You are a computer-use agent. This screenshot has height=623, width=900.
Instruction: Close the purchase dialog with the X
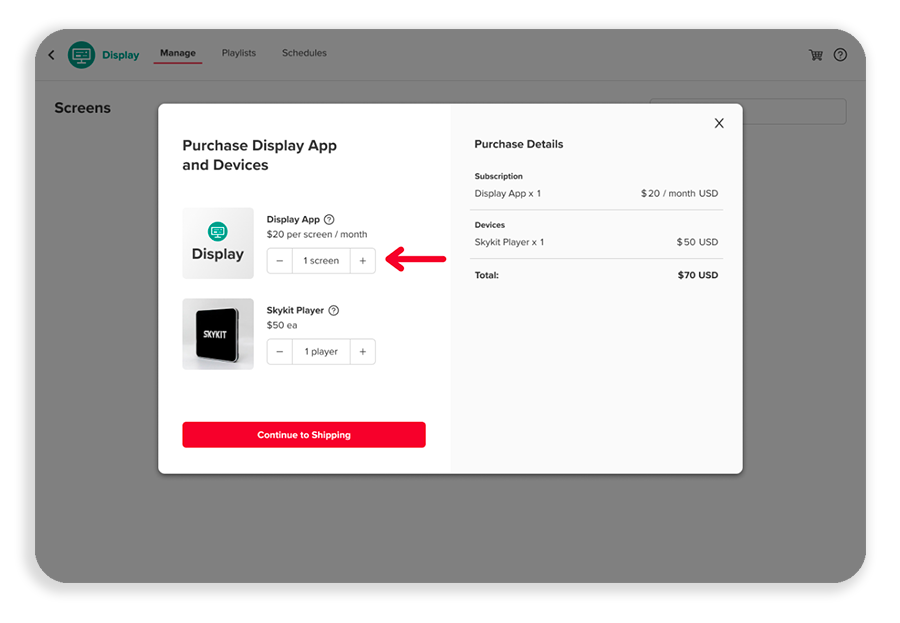coord(719,123)
